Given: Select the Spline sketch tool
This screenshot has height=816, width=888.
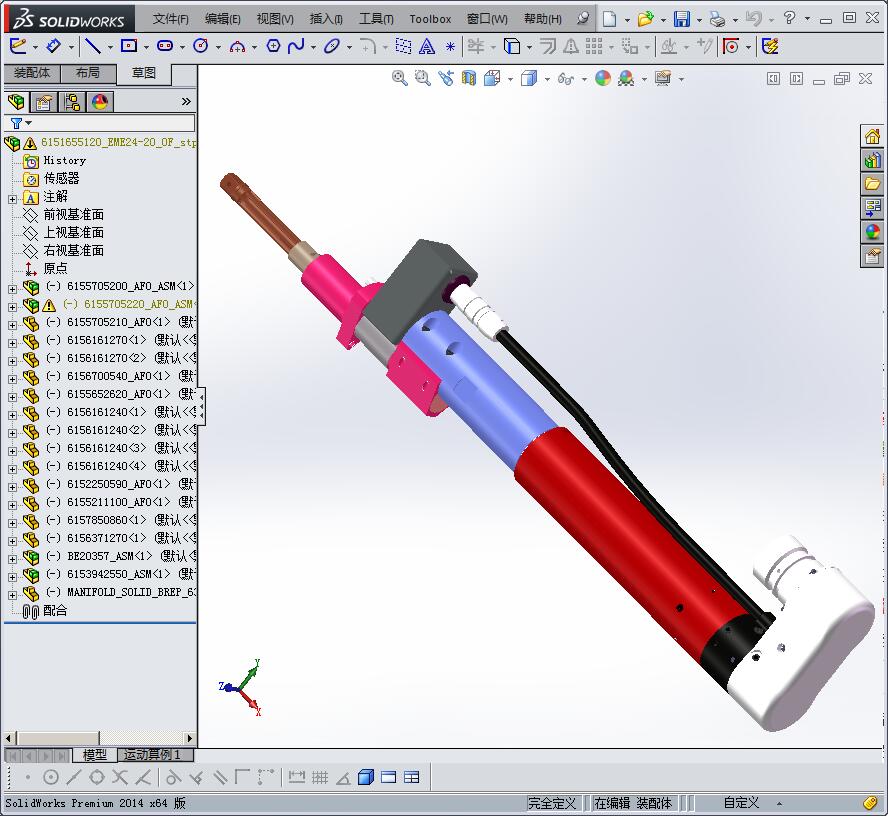Looking at the screenshot, I should (296, 46).
